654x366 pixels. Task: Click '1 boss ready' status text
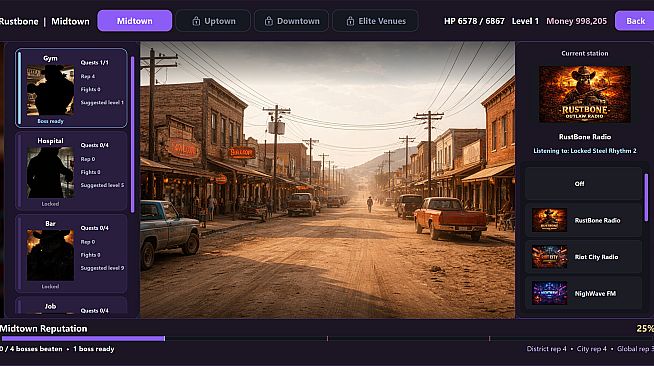(x=94, y=349)
